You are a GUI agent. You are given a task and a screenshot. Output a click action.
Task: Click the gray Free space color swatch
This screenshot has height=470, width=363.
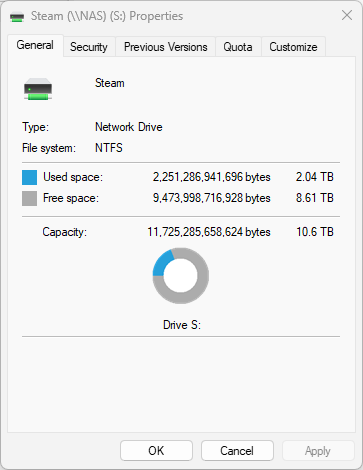click(x=29, y=198)
